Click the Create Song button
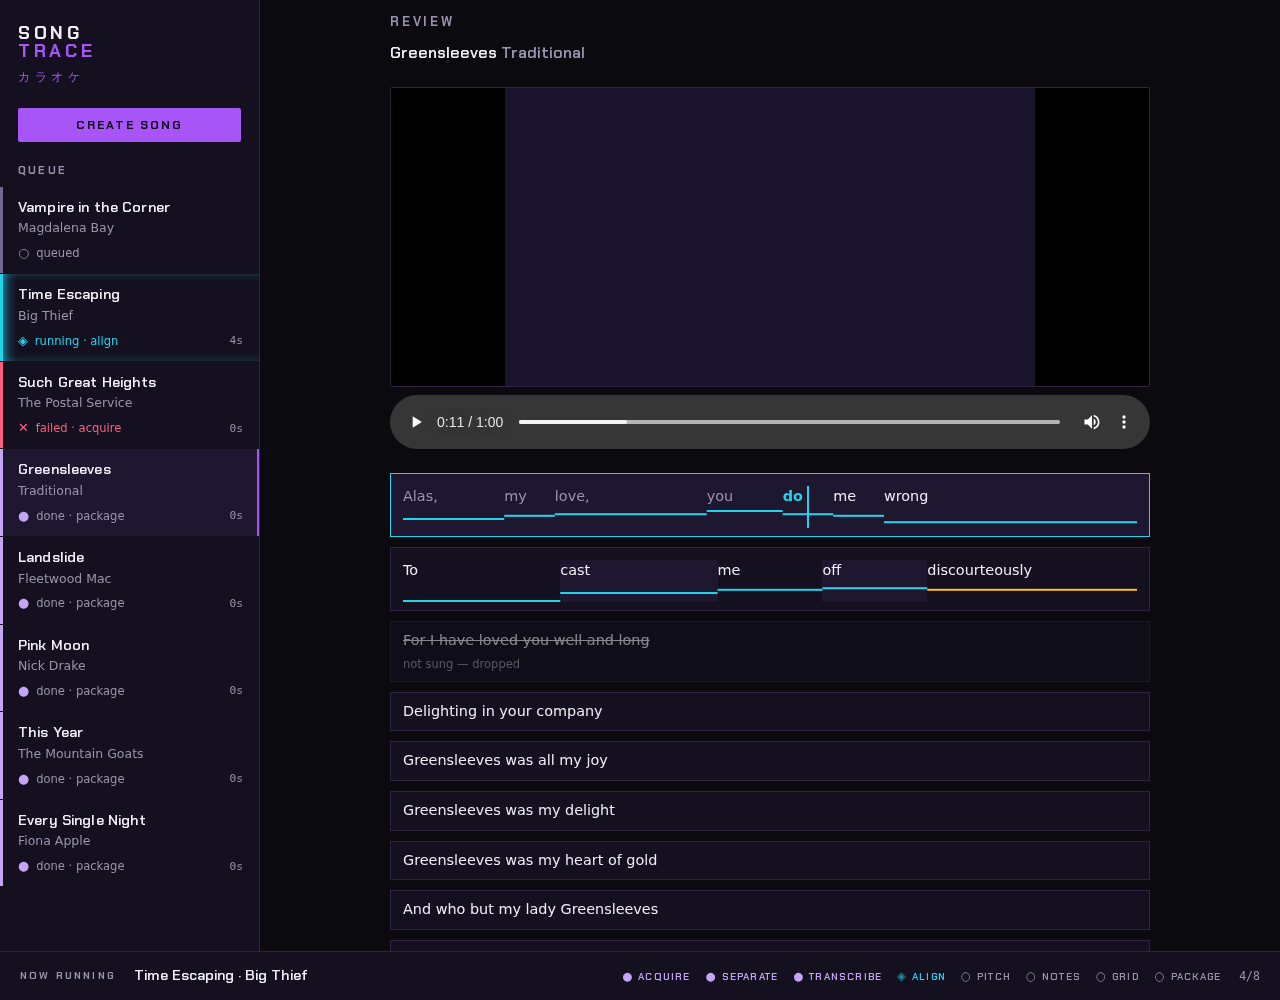 (x=129, y=125)
